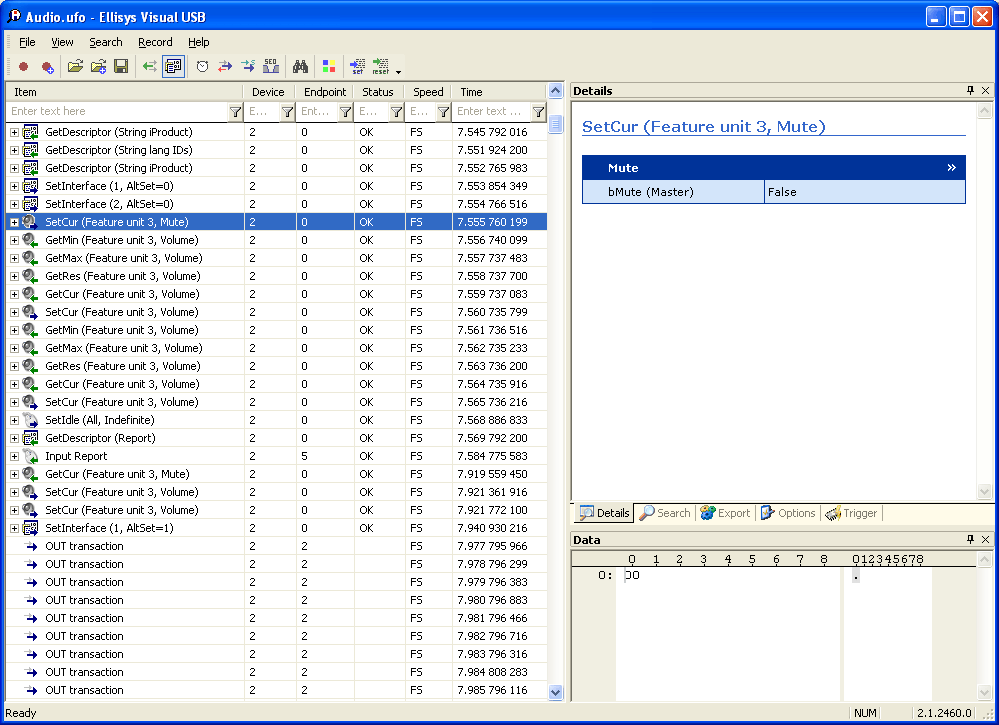999x725 pixels.
Task: Toggle the Item column filter funnel
Action: pos(235,112)
